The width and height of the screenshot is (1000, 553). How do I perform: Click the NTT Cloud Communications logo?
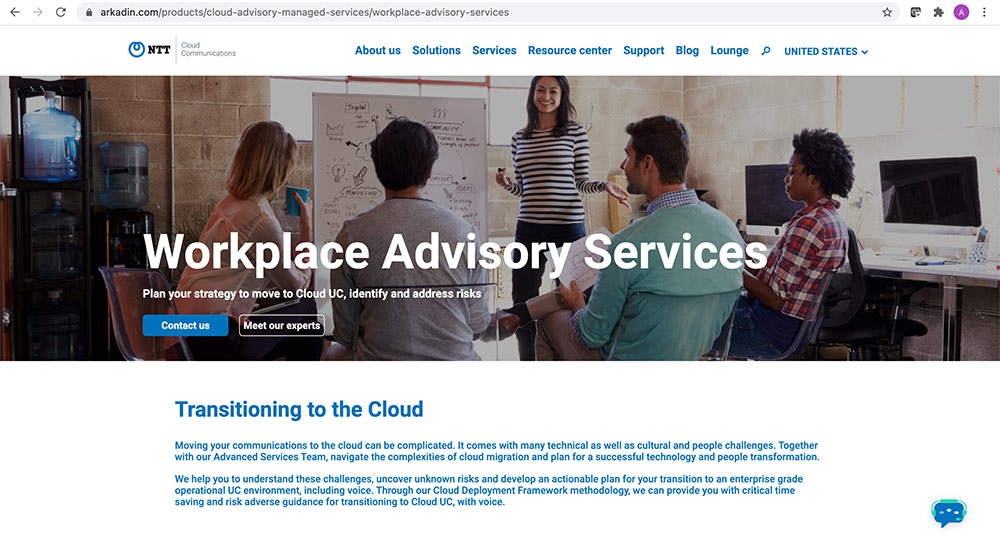point(182,49)
